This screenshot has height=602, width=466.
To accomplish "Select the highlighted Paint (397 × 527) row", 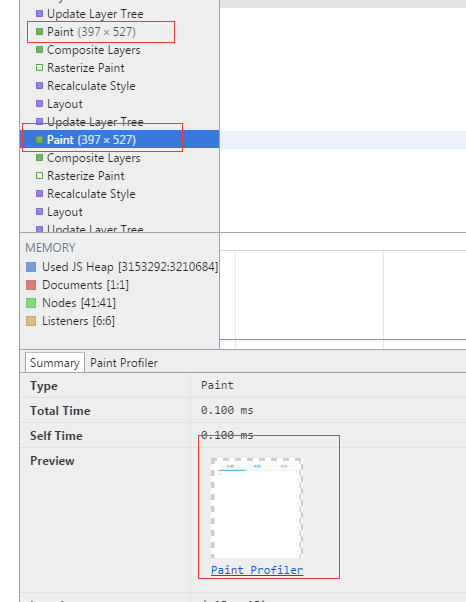I will (119, 139).
